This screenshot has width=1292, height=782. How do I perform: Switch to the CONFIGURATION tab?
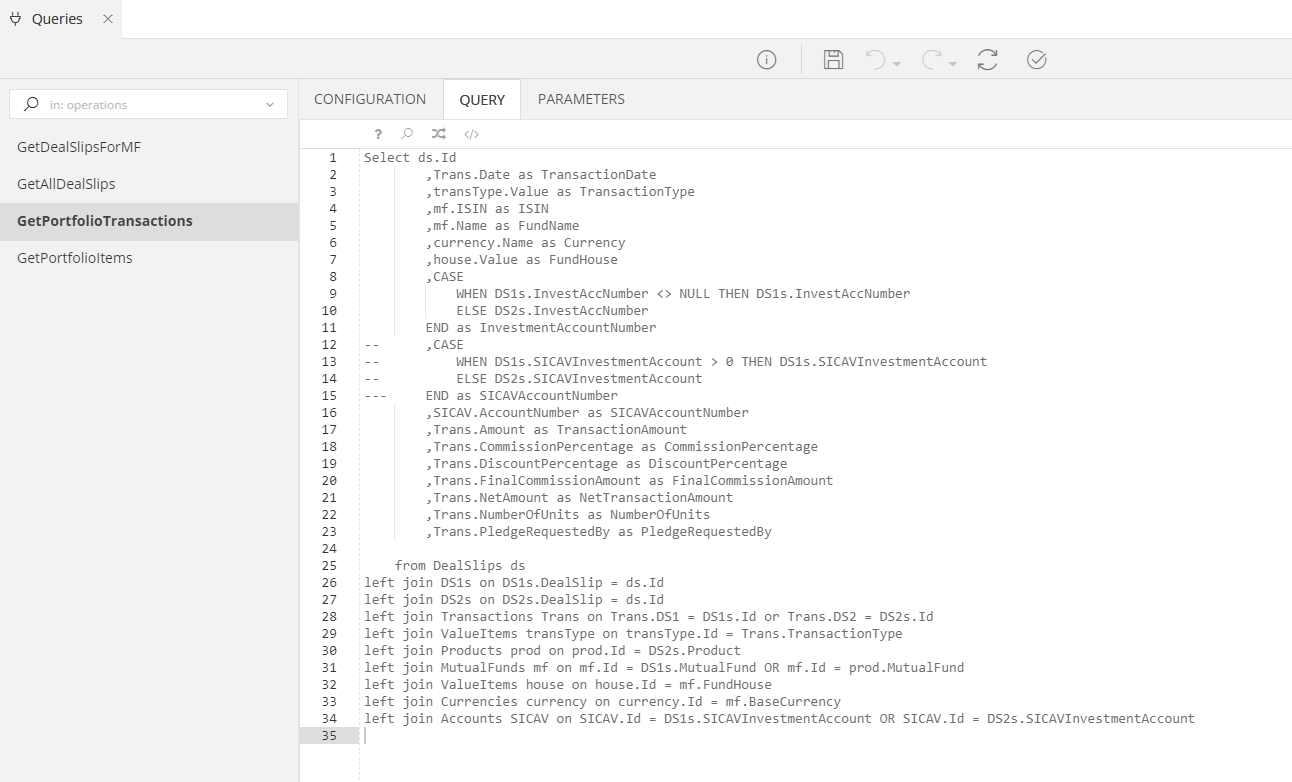[x=370, y=99]
